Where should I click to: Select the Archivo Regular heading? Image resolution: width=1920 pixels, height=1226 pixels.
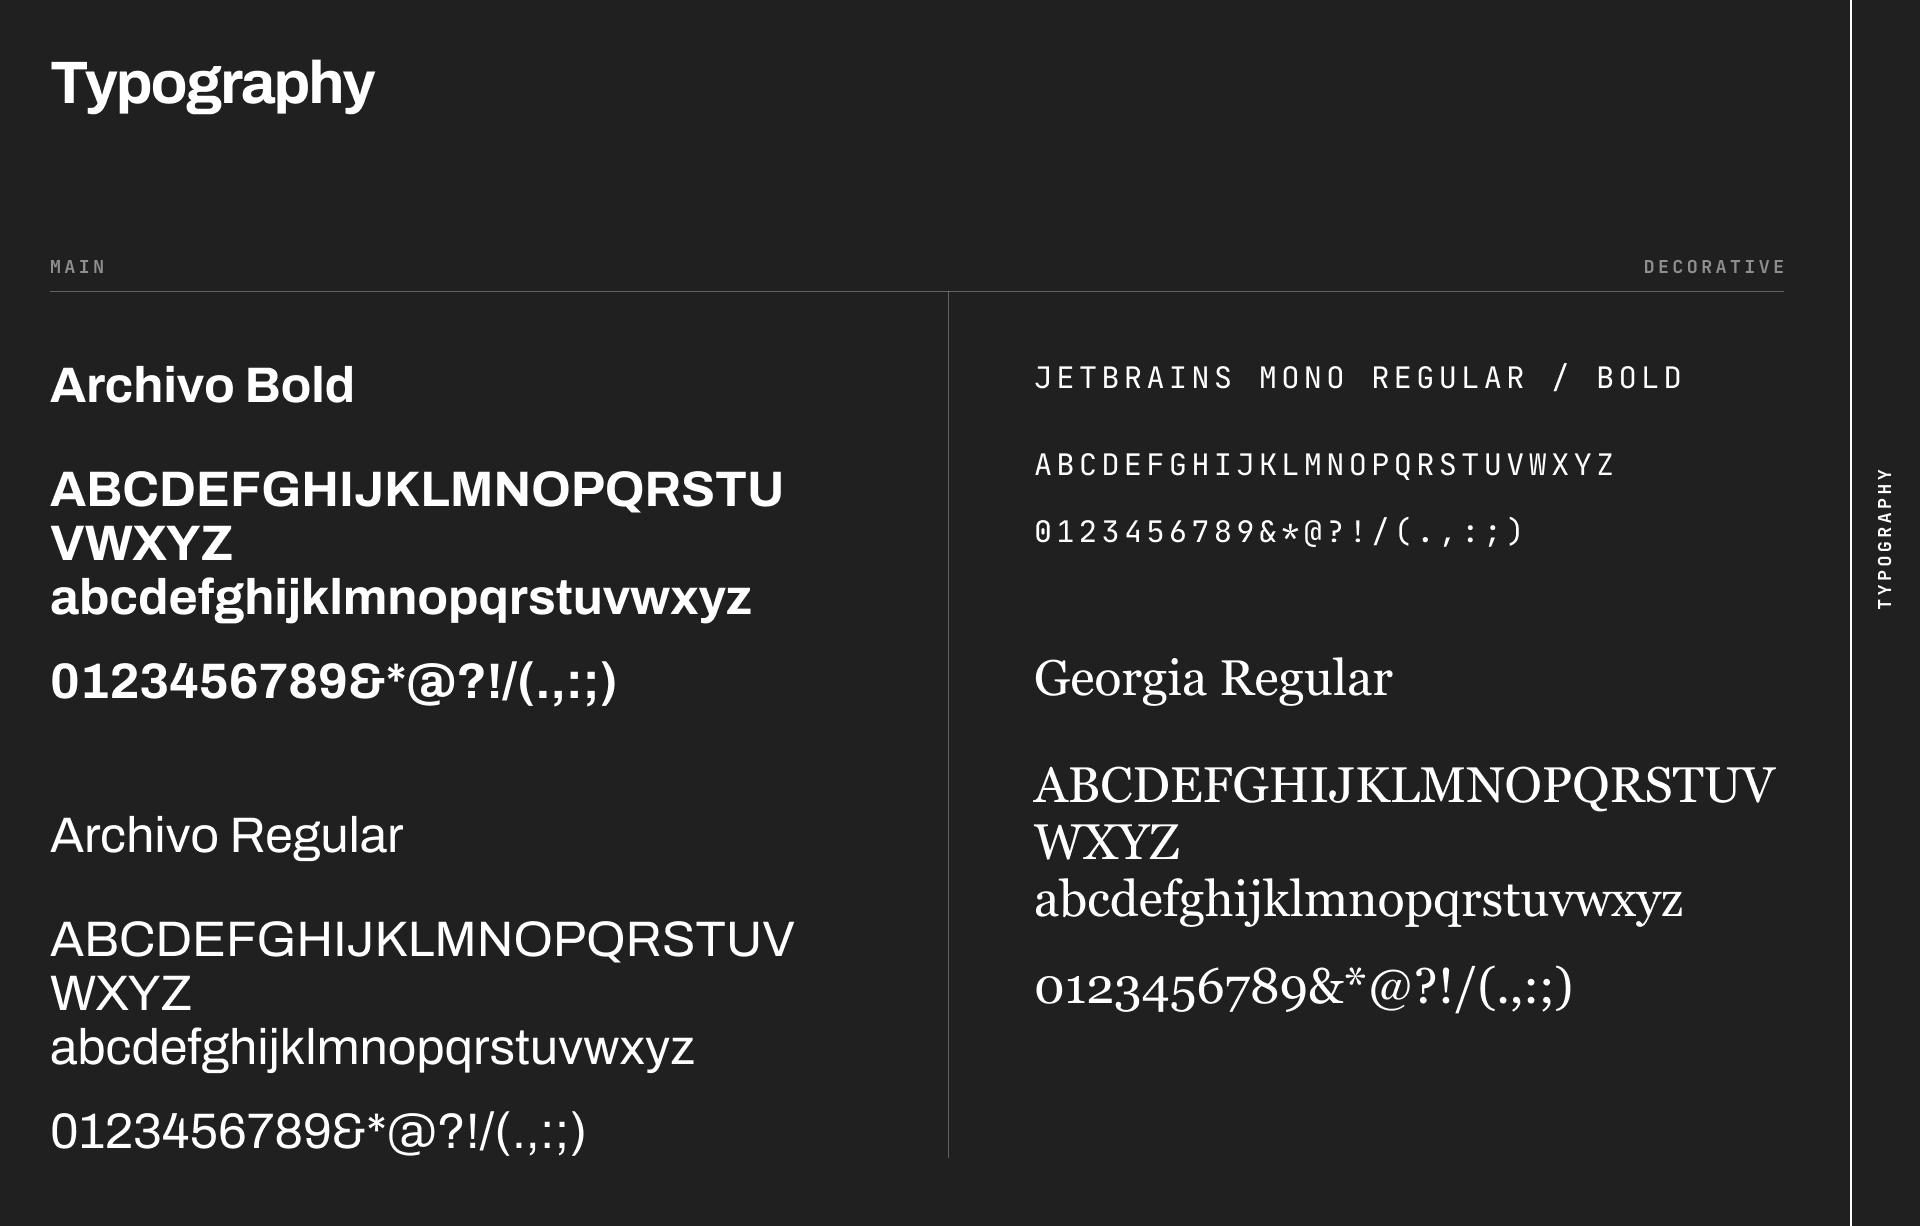click(x=226, y=836)
